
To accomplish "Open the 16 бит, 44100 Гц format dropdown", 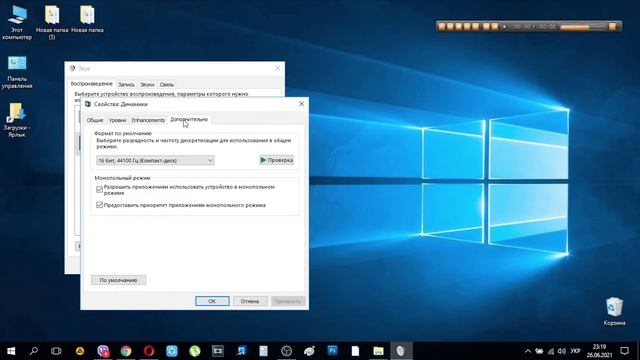I will click(x=155, y=160).
